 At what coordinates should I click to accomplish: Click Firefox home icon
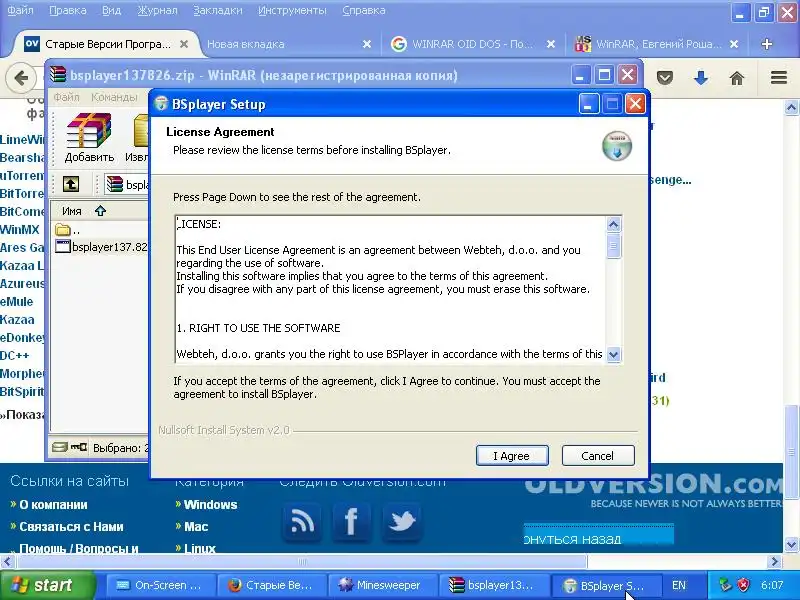pos(737,78)
